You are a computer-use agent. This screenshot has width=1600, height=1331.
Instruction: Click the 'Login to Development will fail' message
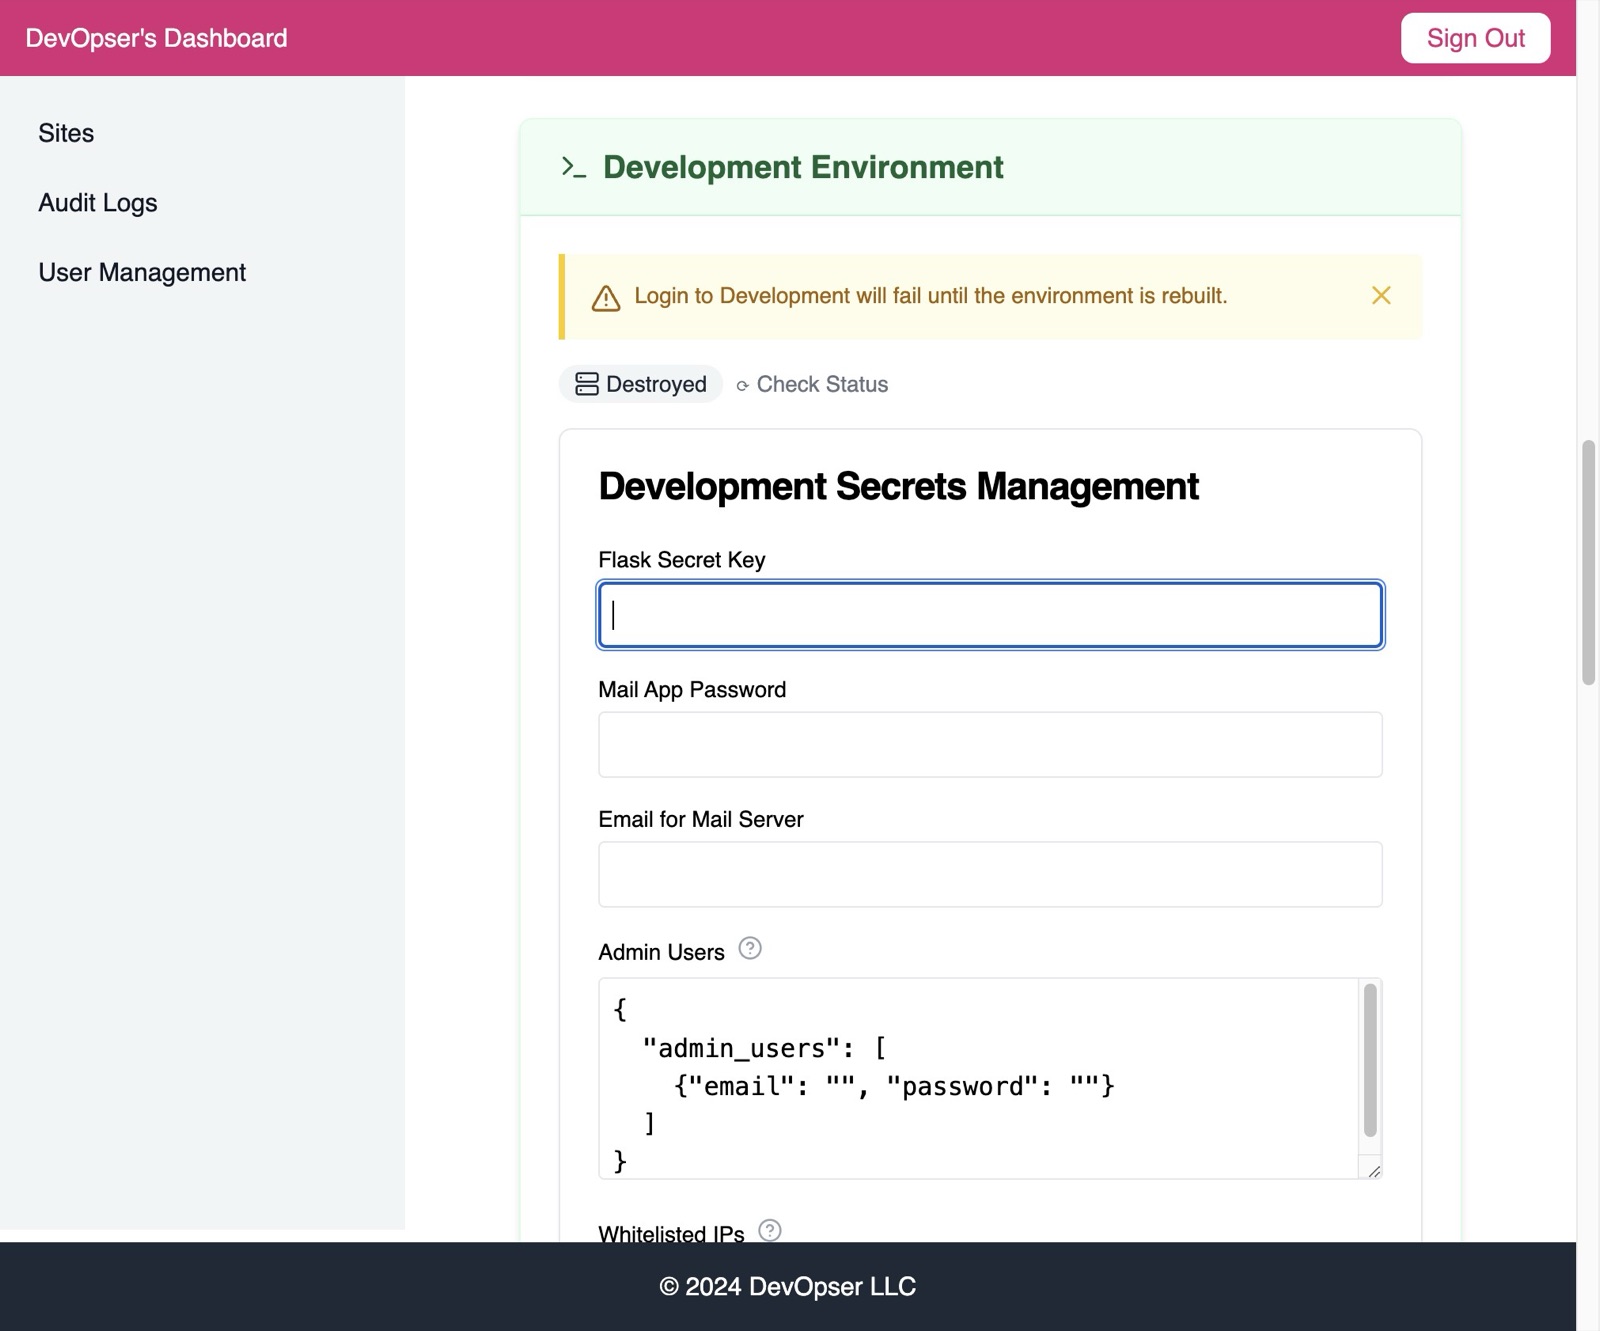(x=931, y=296)
